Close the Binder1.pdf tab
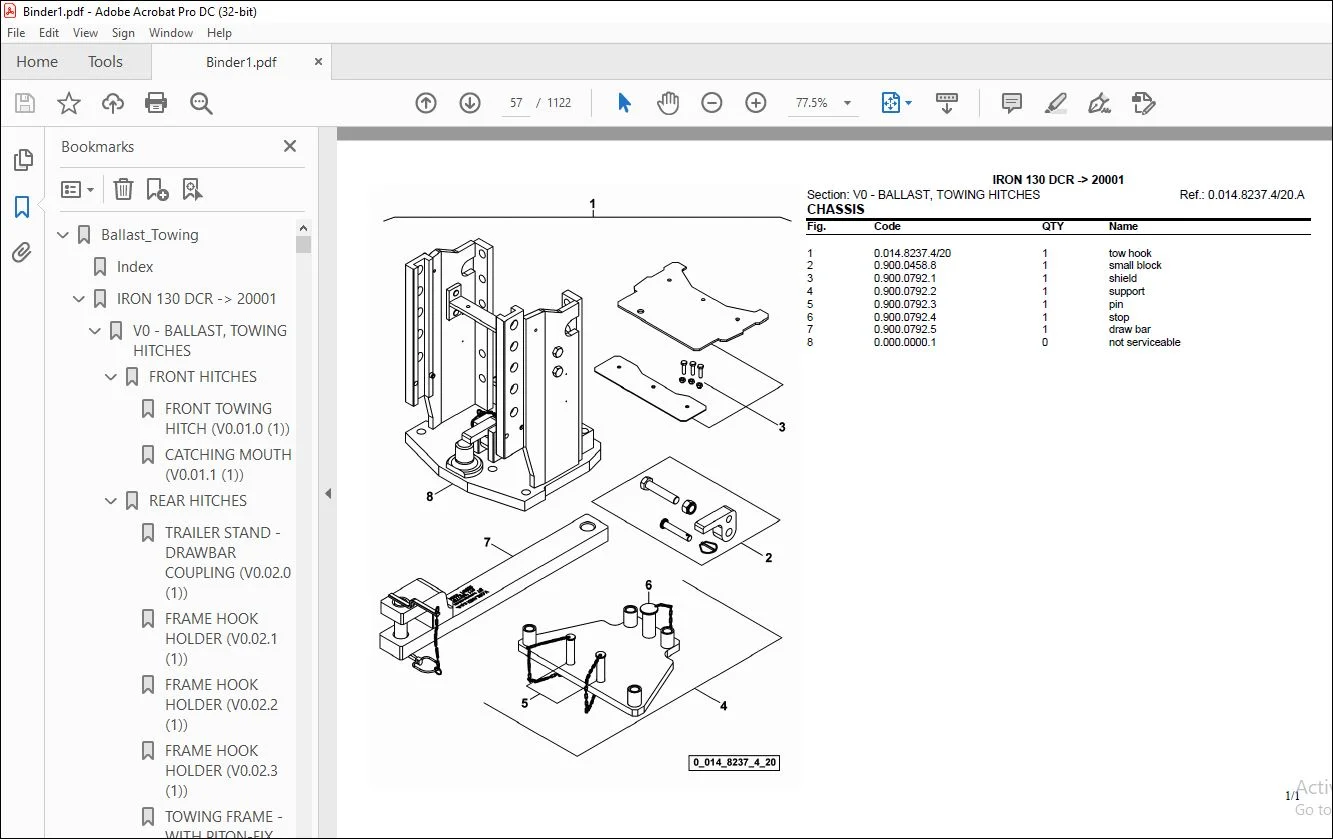 point(319,62)
